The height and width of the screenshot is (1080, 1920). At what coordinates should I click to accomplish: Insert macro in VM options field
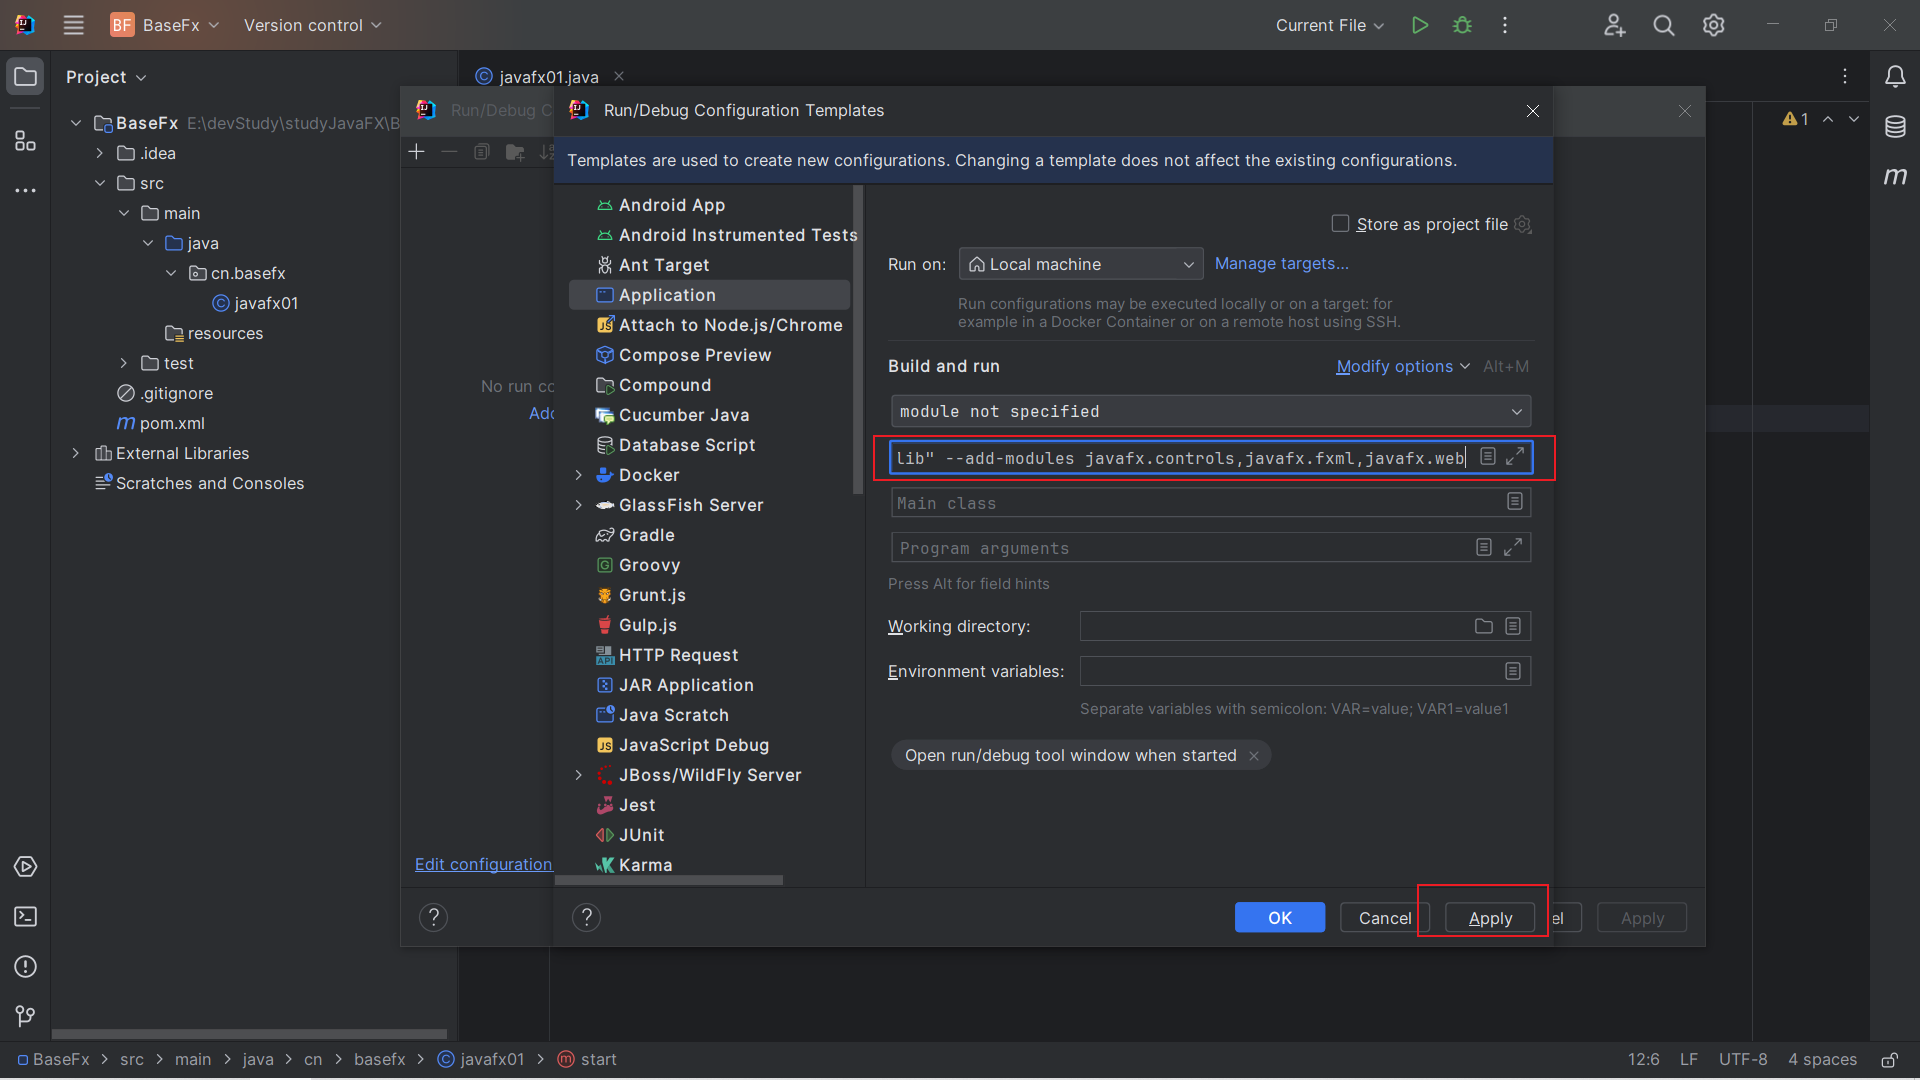(1488, 456)
